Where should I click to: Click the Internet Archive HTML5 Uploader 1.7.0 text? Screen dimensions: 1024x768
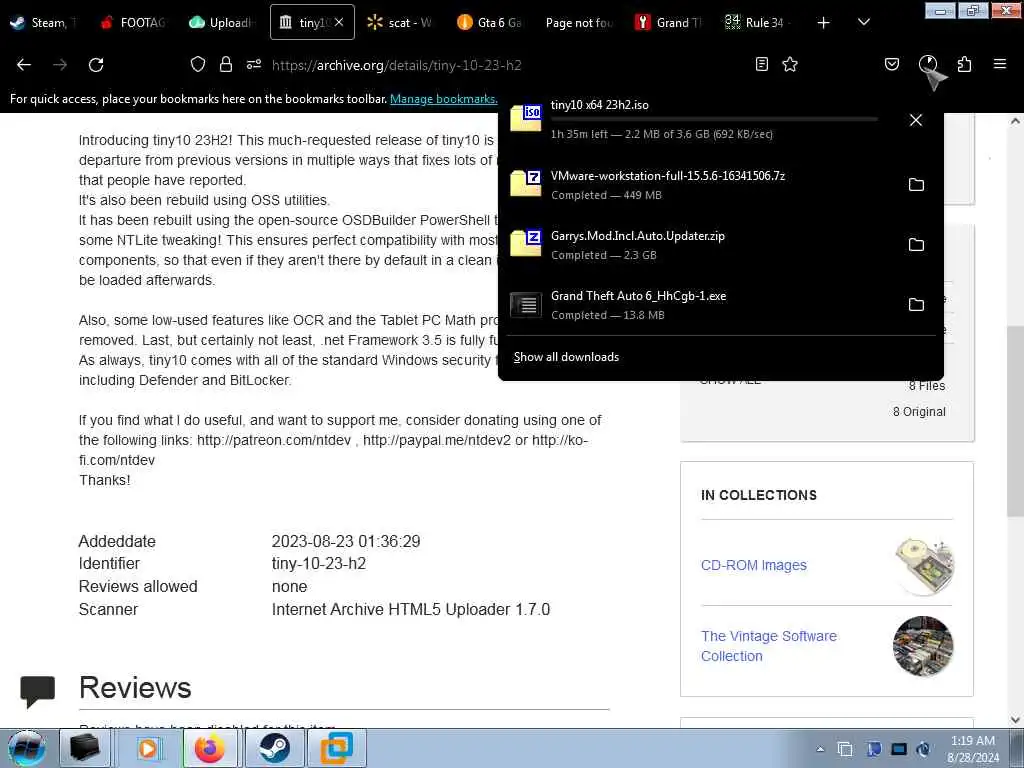(411, 609)
